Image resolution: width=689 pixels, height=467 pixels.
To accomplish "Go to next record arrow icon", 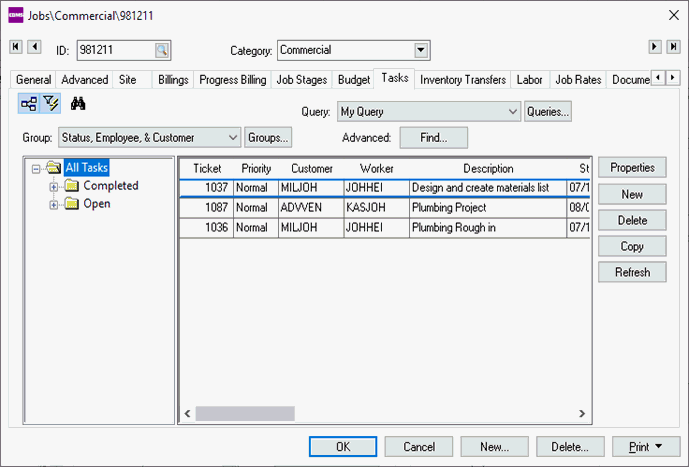I will (x=654, y=47).
